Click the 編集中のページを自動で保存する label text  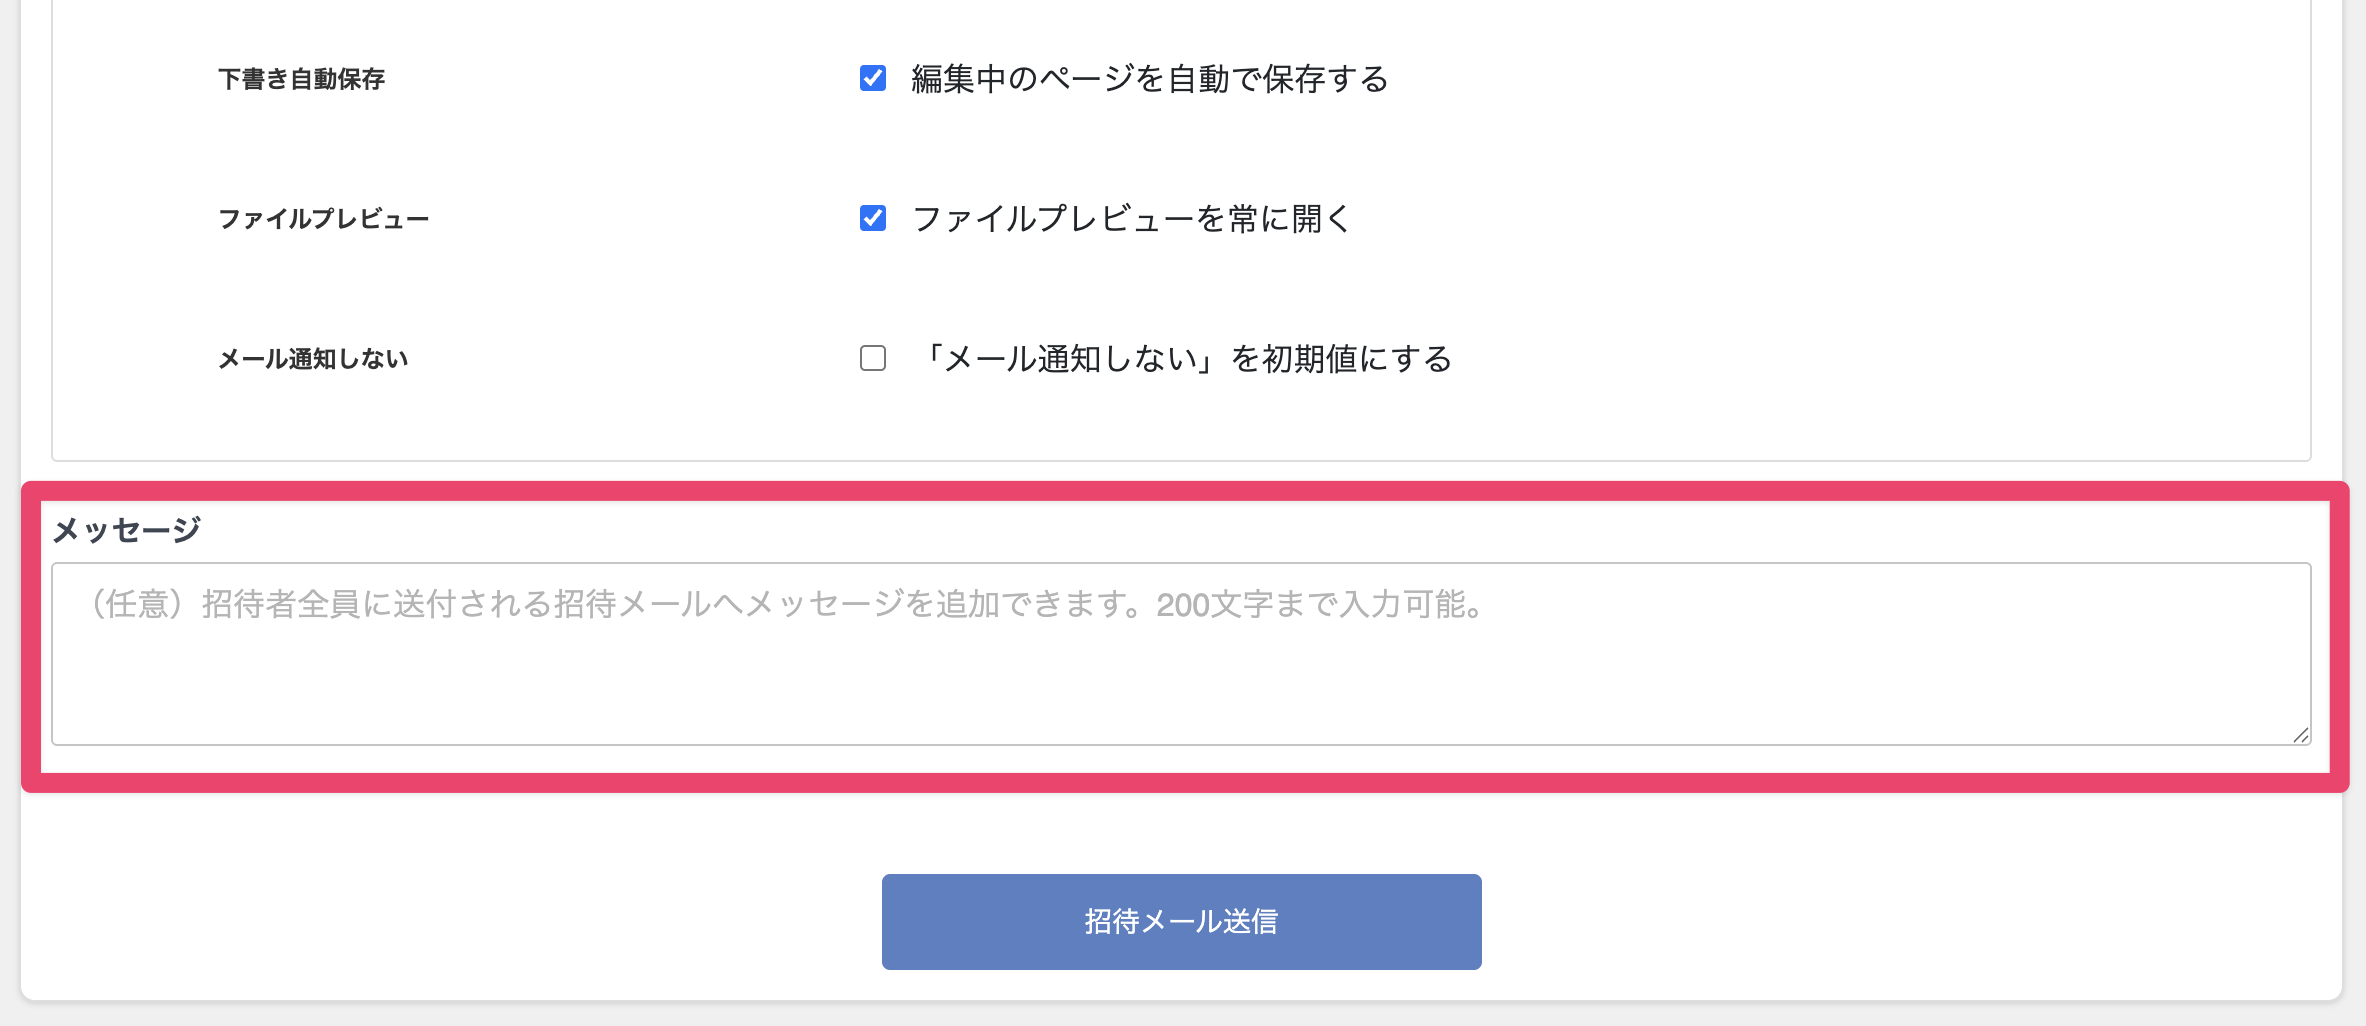[1149, 79]
